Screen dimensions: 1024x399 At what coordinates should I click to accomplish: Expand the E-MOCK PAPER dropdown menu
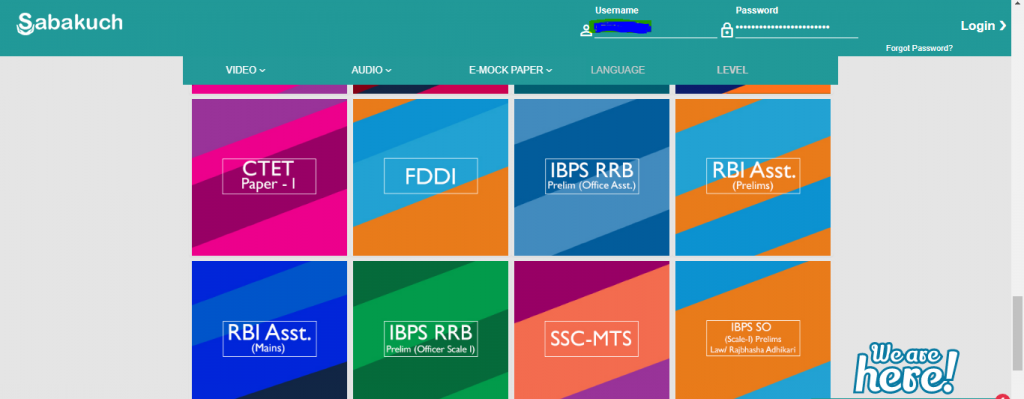511,70
